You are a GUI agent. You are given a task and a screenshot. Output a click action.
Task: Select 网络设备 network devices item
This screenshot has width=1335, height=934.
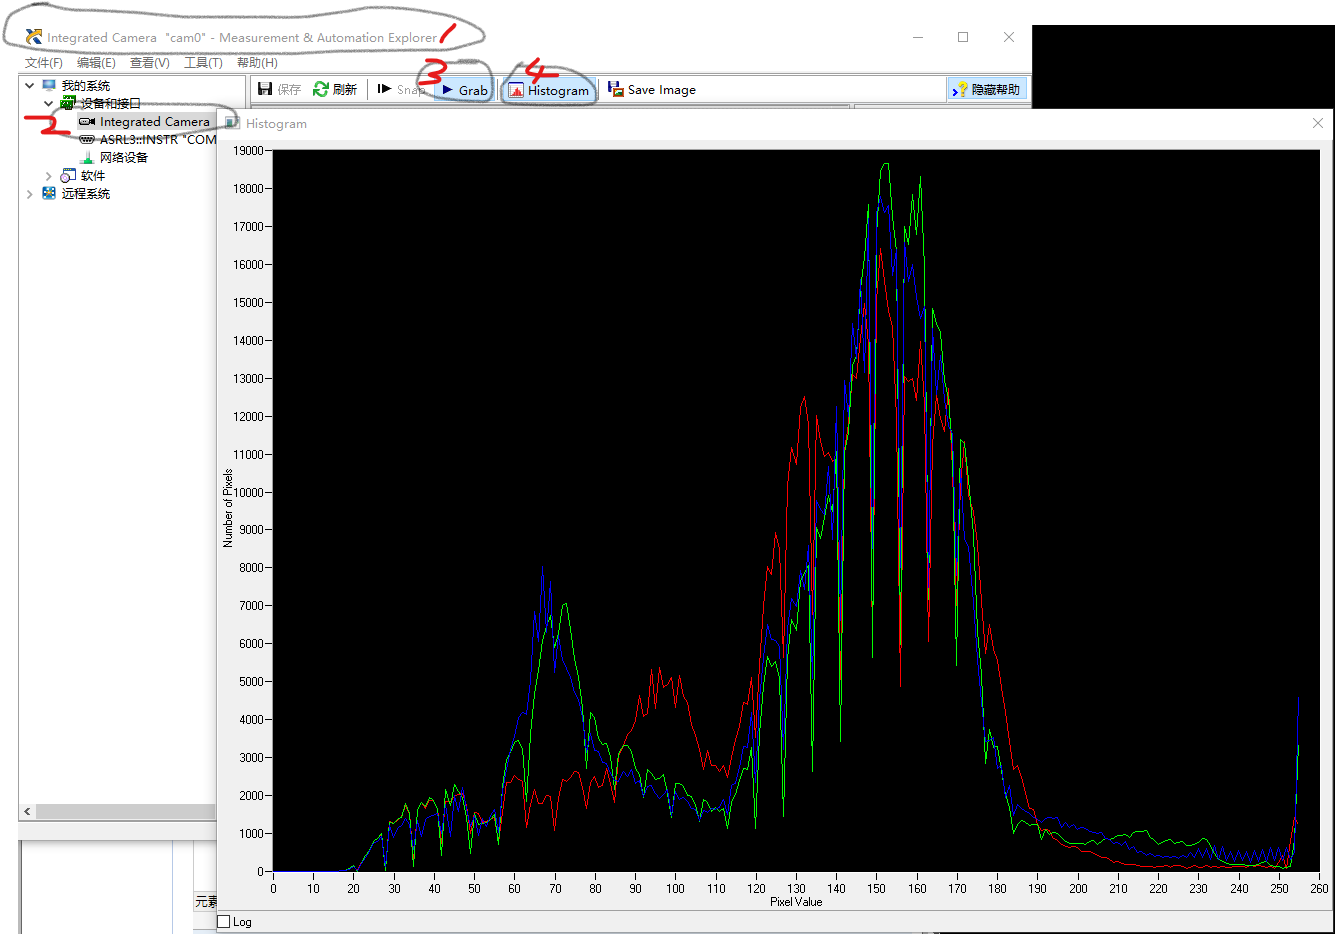pos(123,158)
